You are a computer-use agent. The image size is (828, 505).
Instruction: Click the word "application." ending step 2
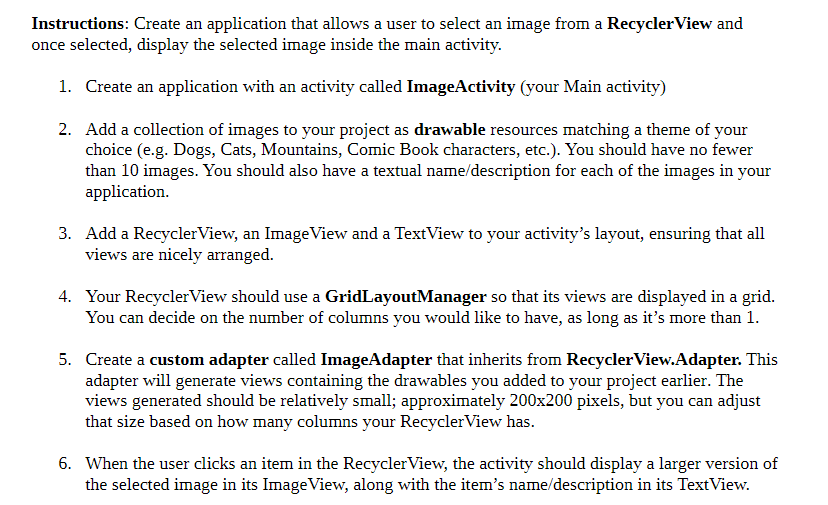[127, 192]
